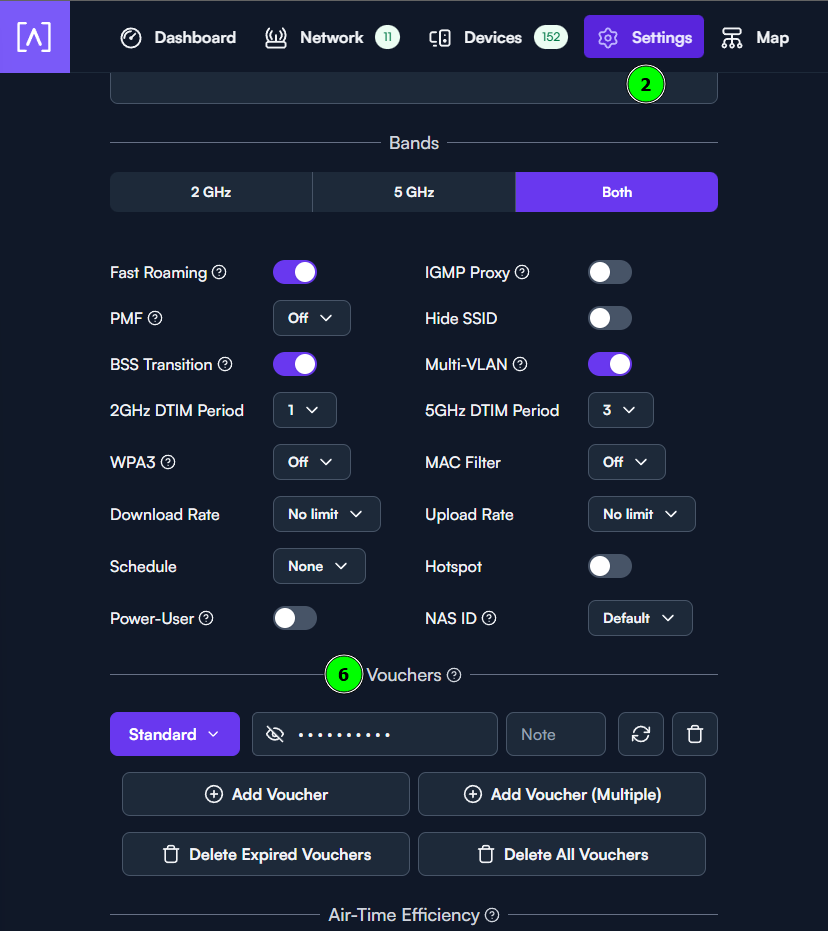Toggle the Power-User switch
The height and width of the screenshot is (931, 828).
(x=295, y=618)
